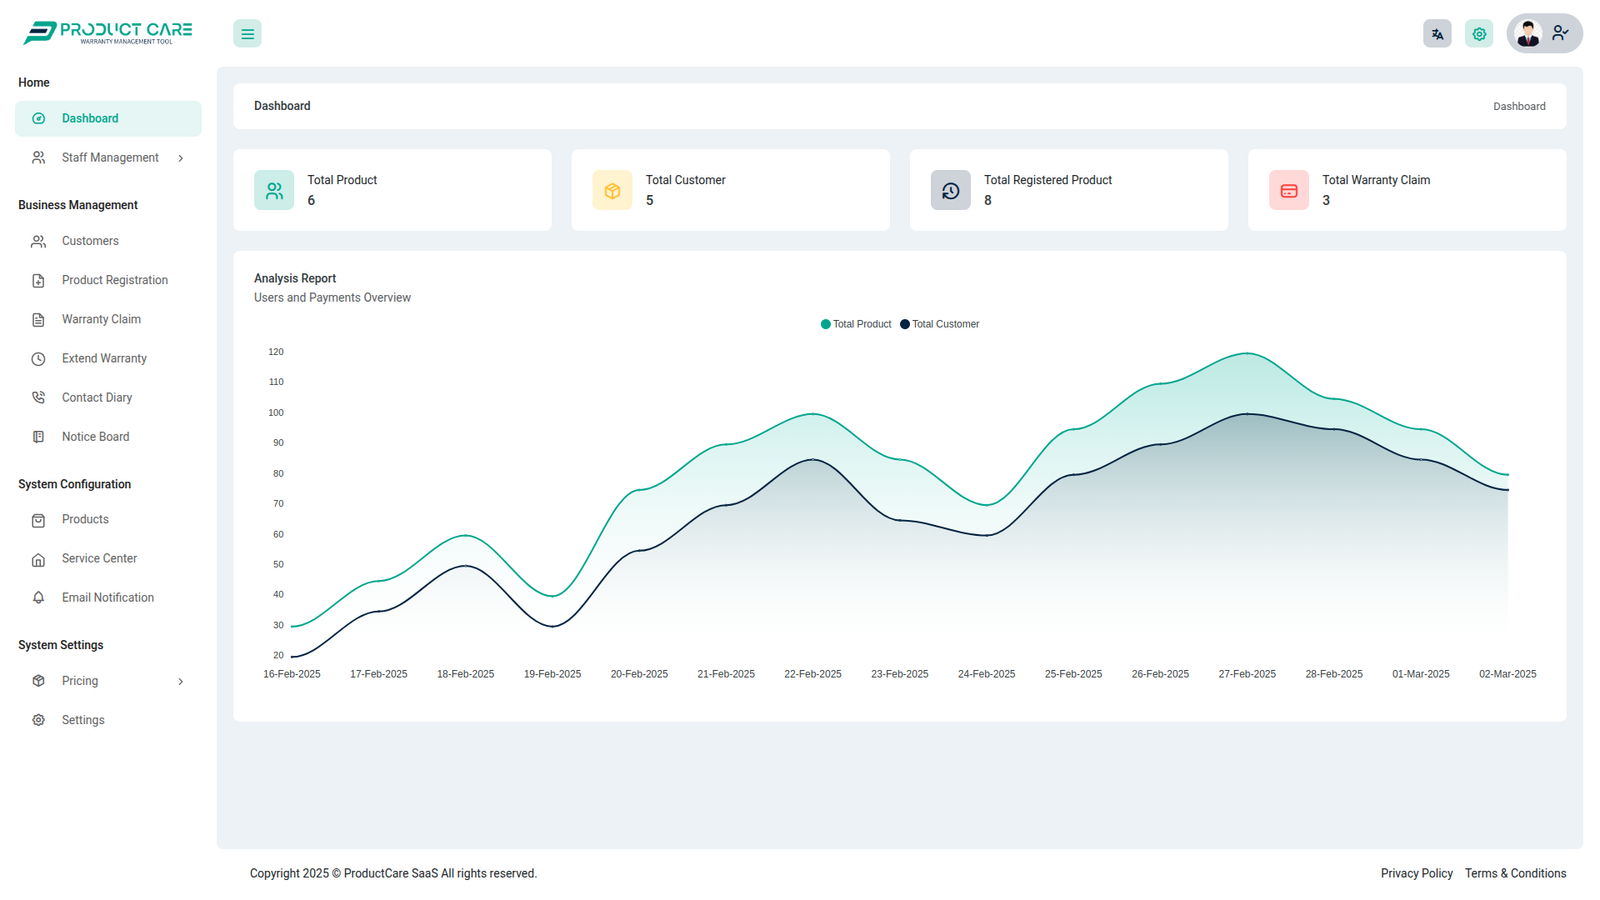Open the user account dropdown icon
1600x900 pixels.
(1560, 34)
